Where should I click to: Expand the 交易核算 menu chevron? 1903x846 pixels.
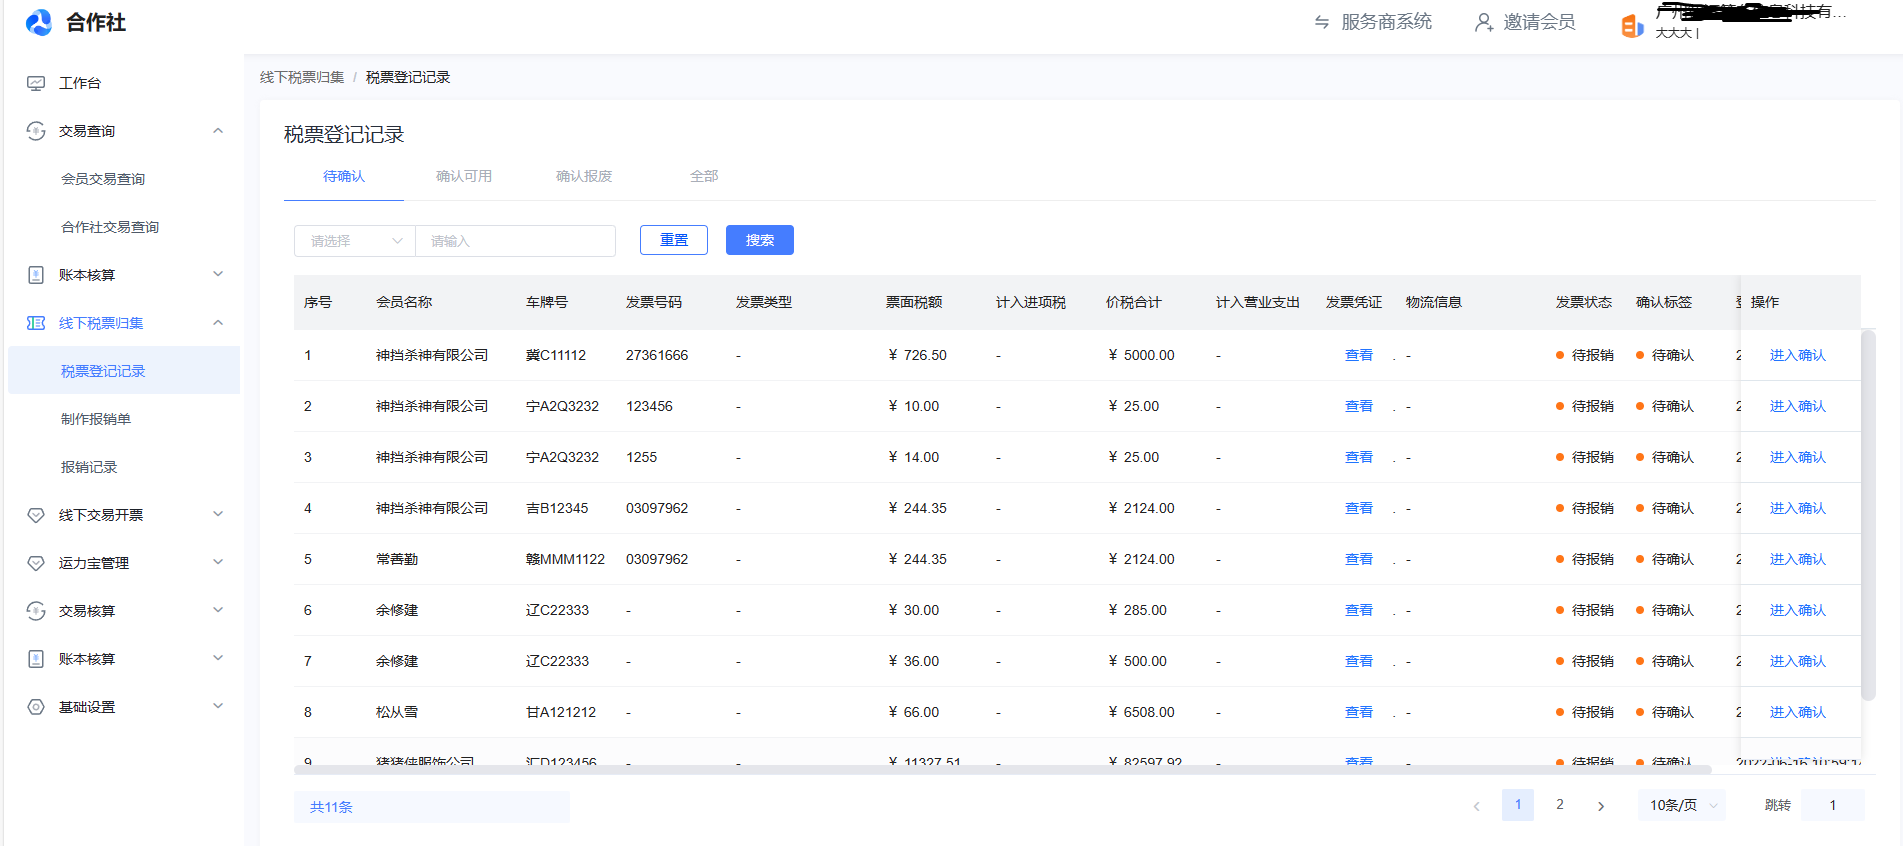pos(218,610)
